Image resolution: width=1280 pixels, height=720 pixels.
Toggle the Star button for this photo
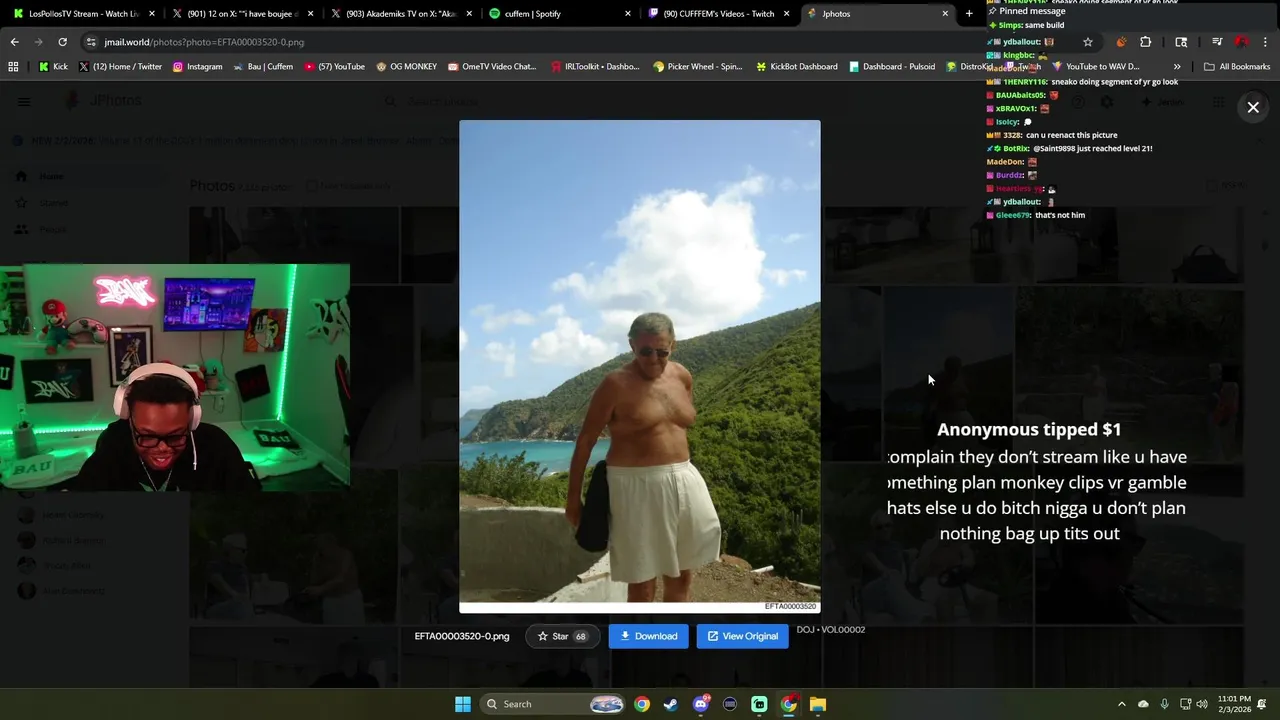pyautogui.click(x=562, y=636)
